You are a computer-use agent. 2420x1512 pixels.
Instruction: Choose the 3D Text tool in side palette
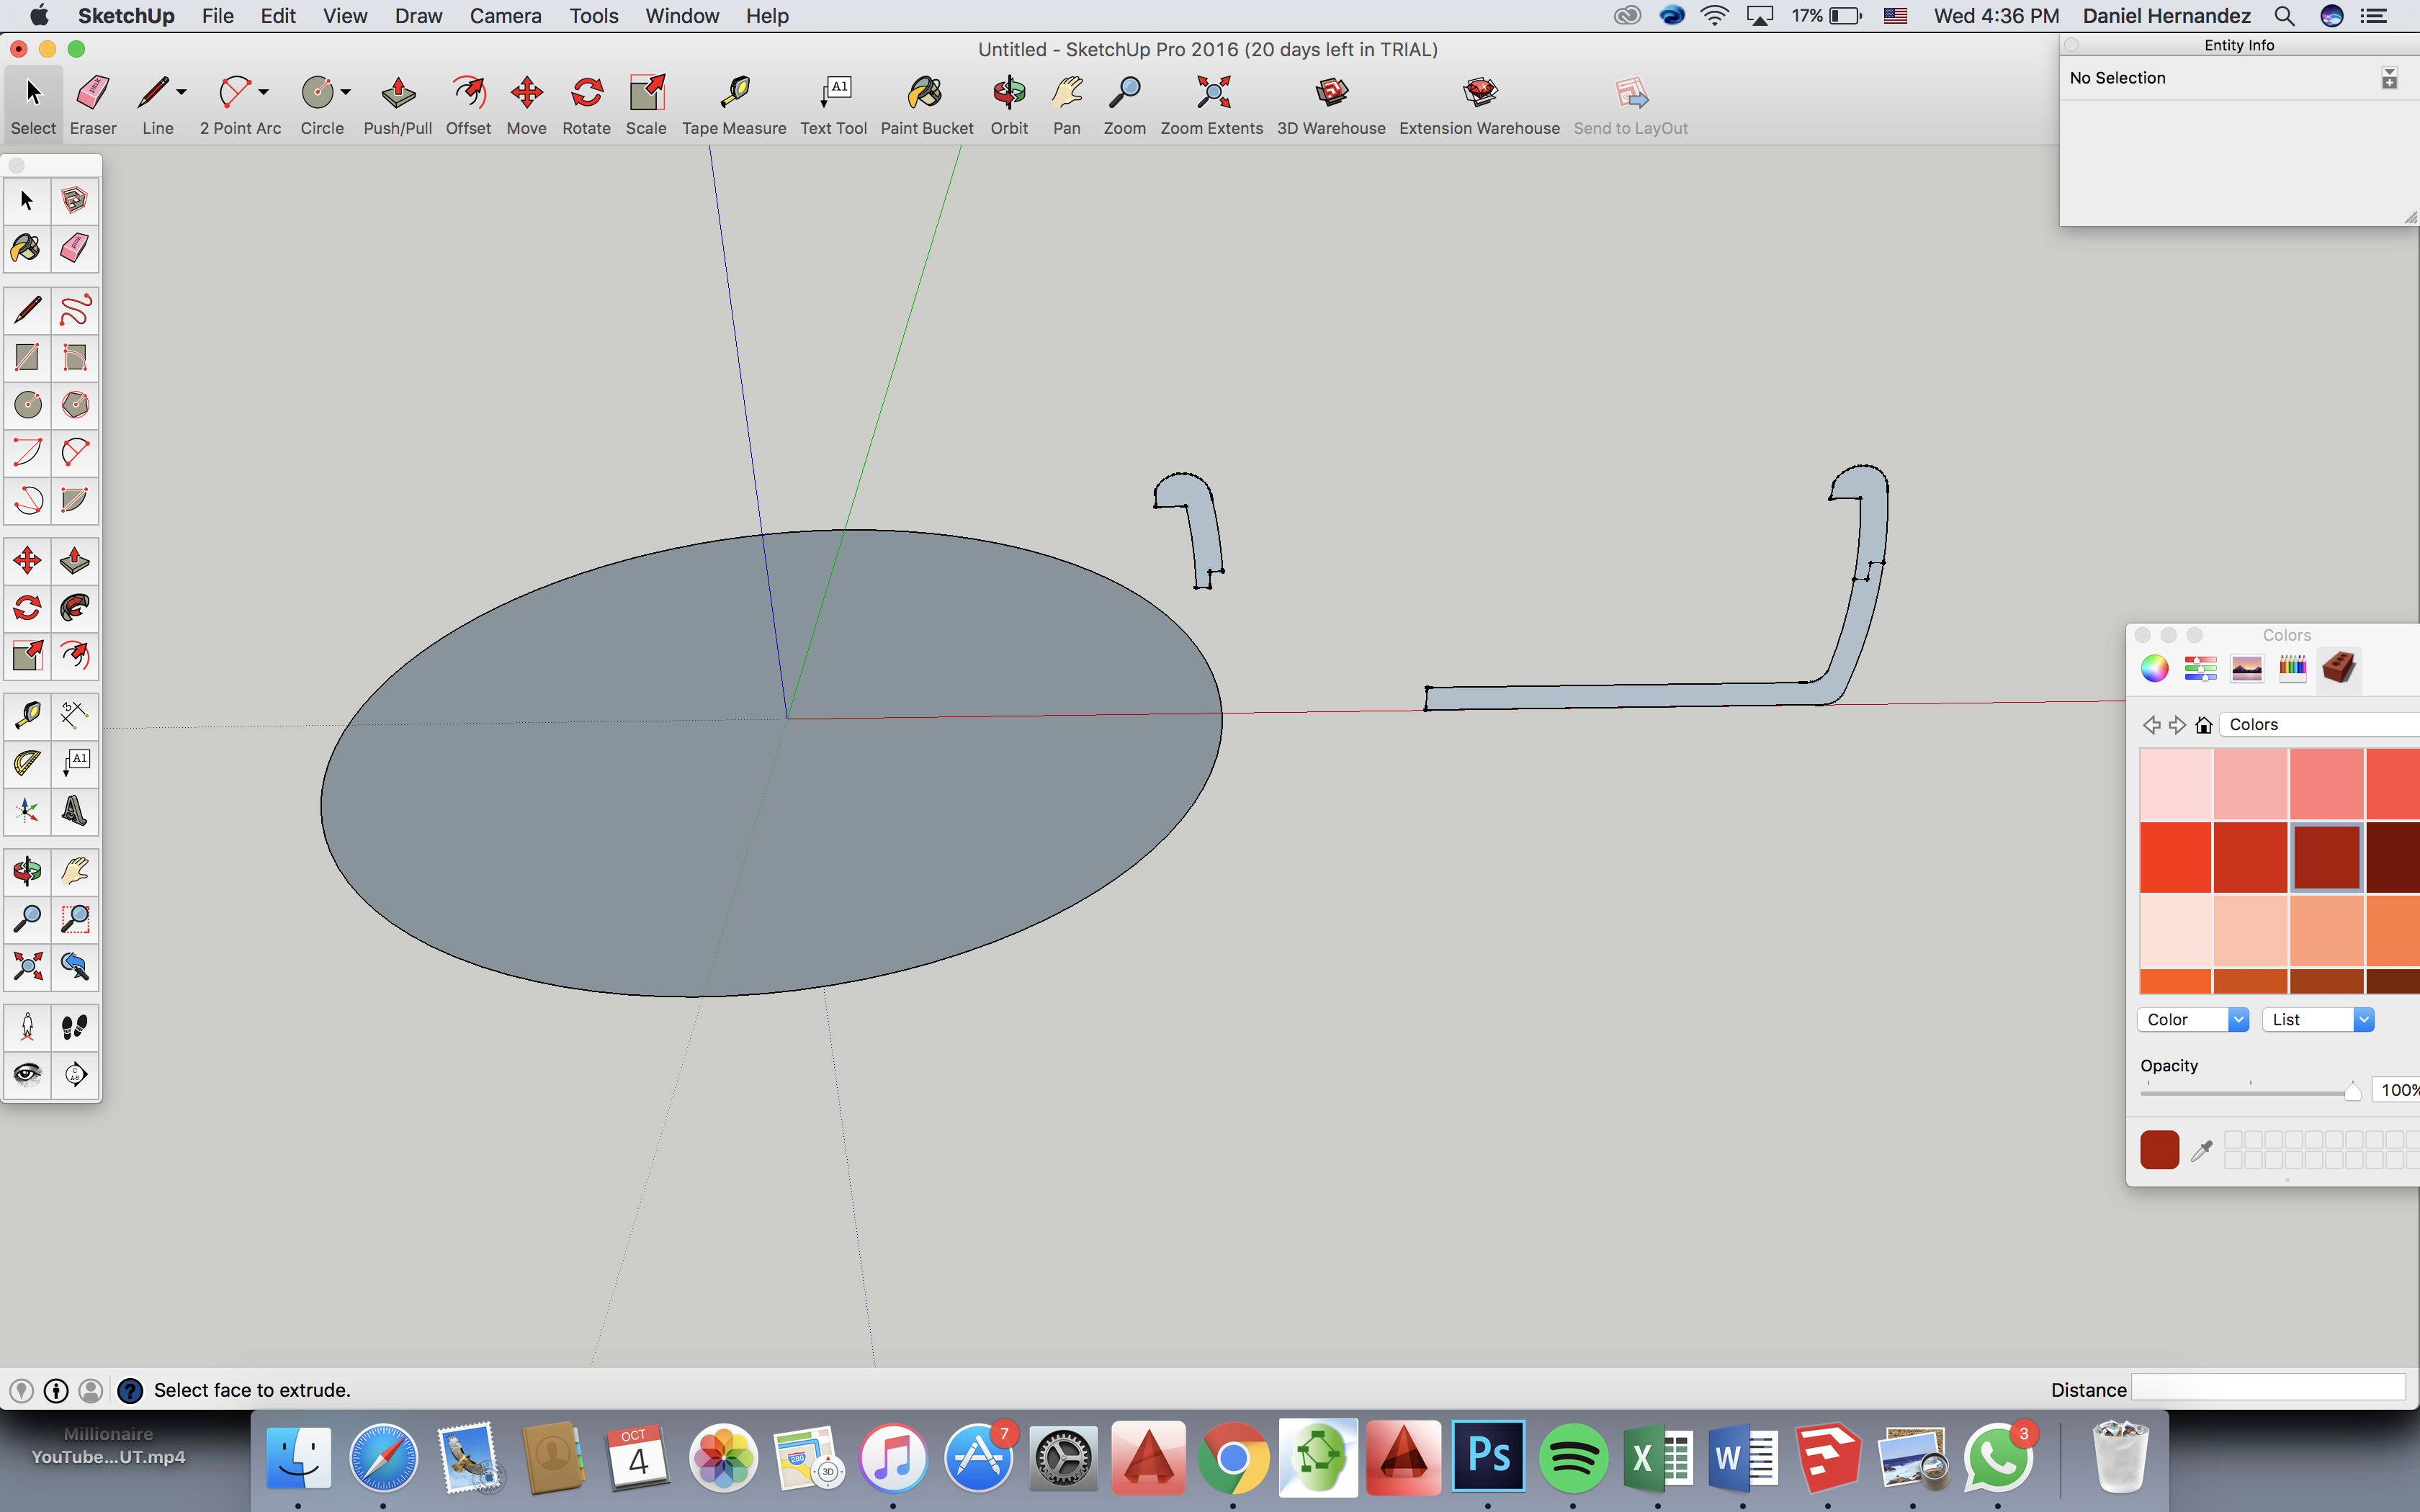coord(75,811)
